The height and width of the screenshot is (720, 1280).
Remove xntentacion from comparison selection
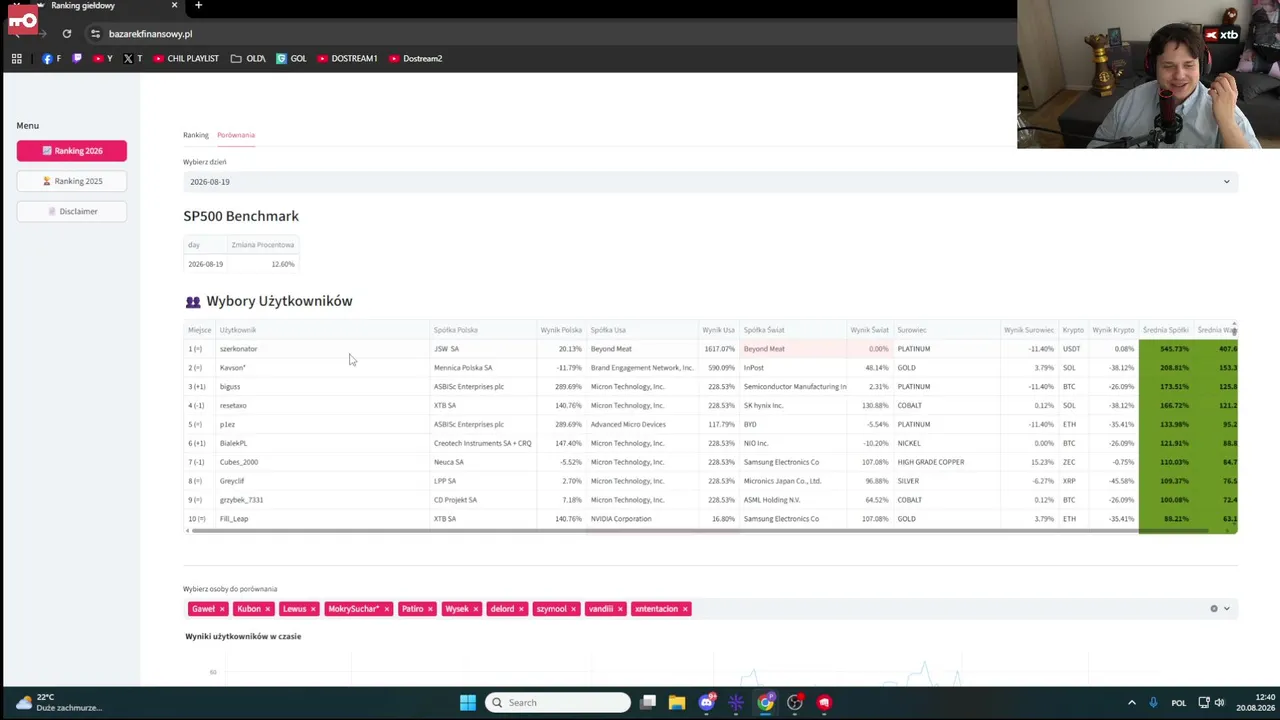(x=685, y=609)
